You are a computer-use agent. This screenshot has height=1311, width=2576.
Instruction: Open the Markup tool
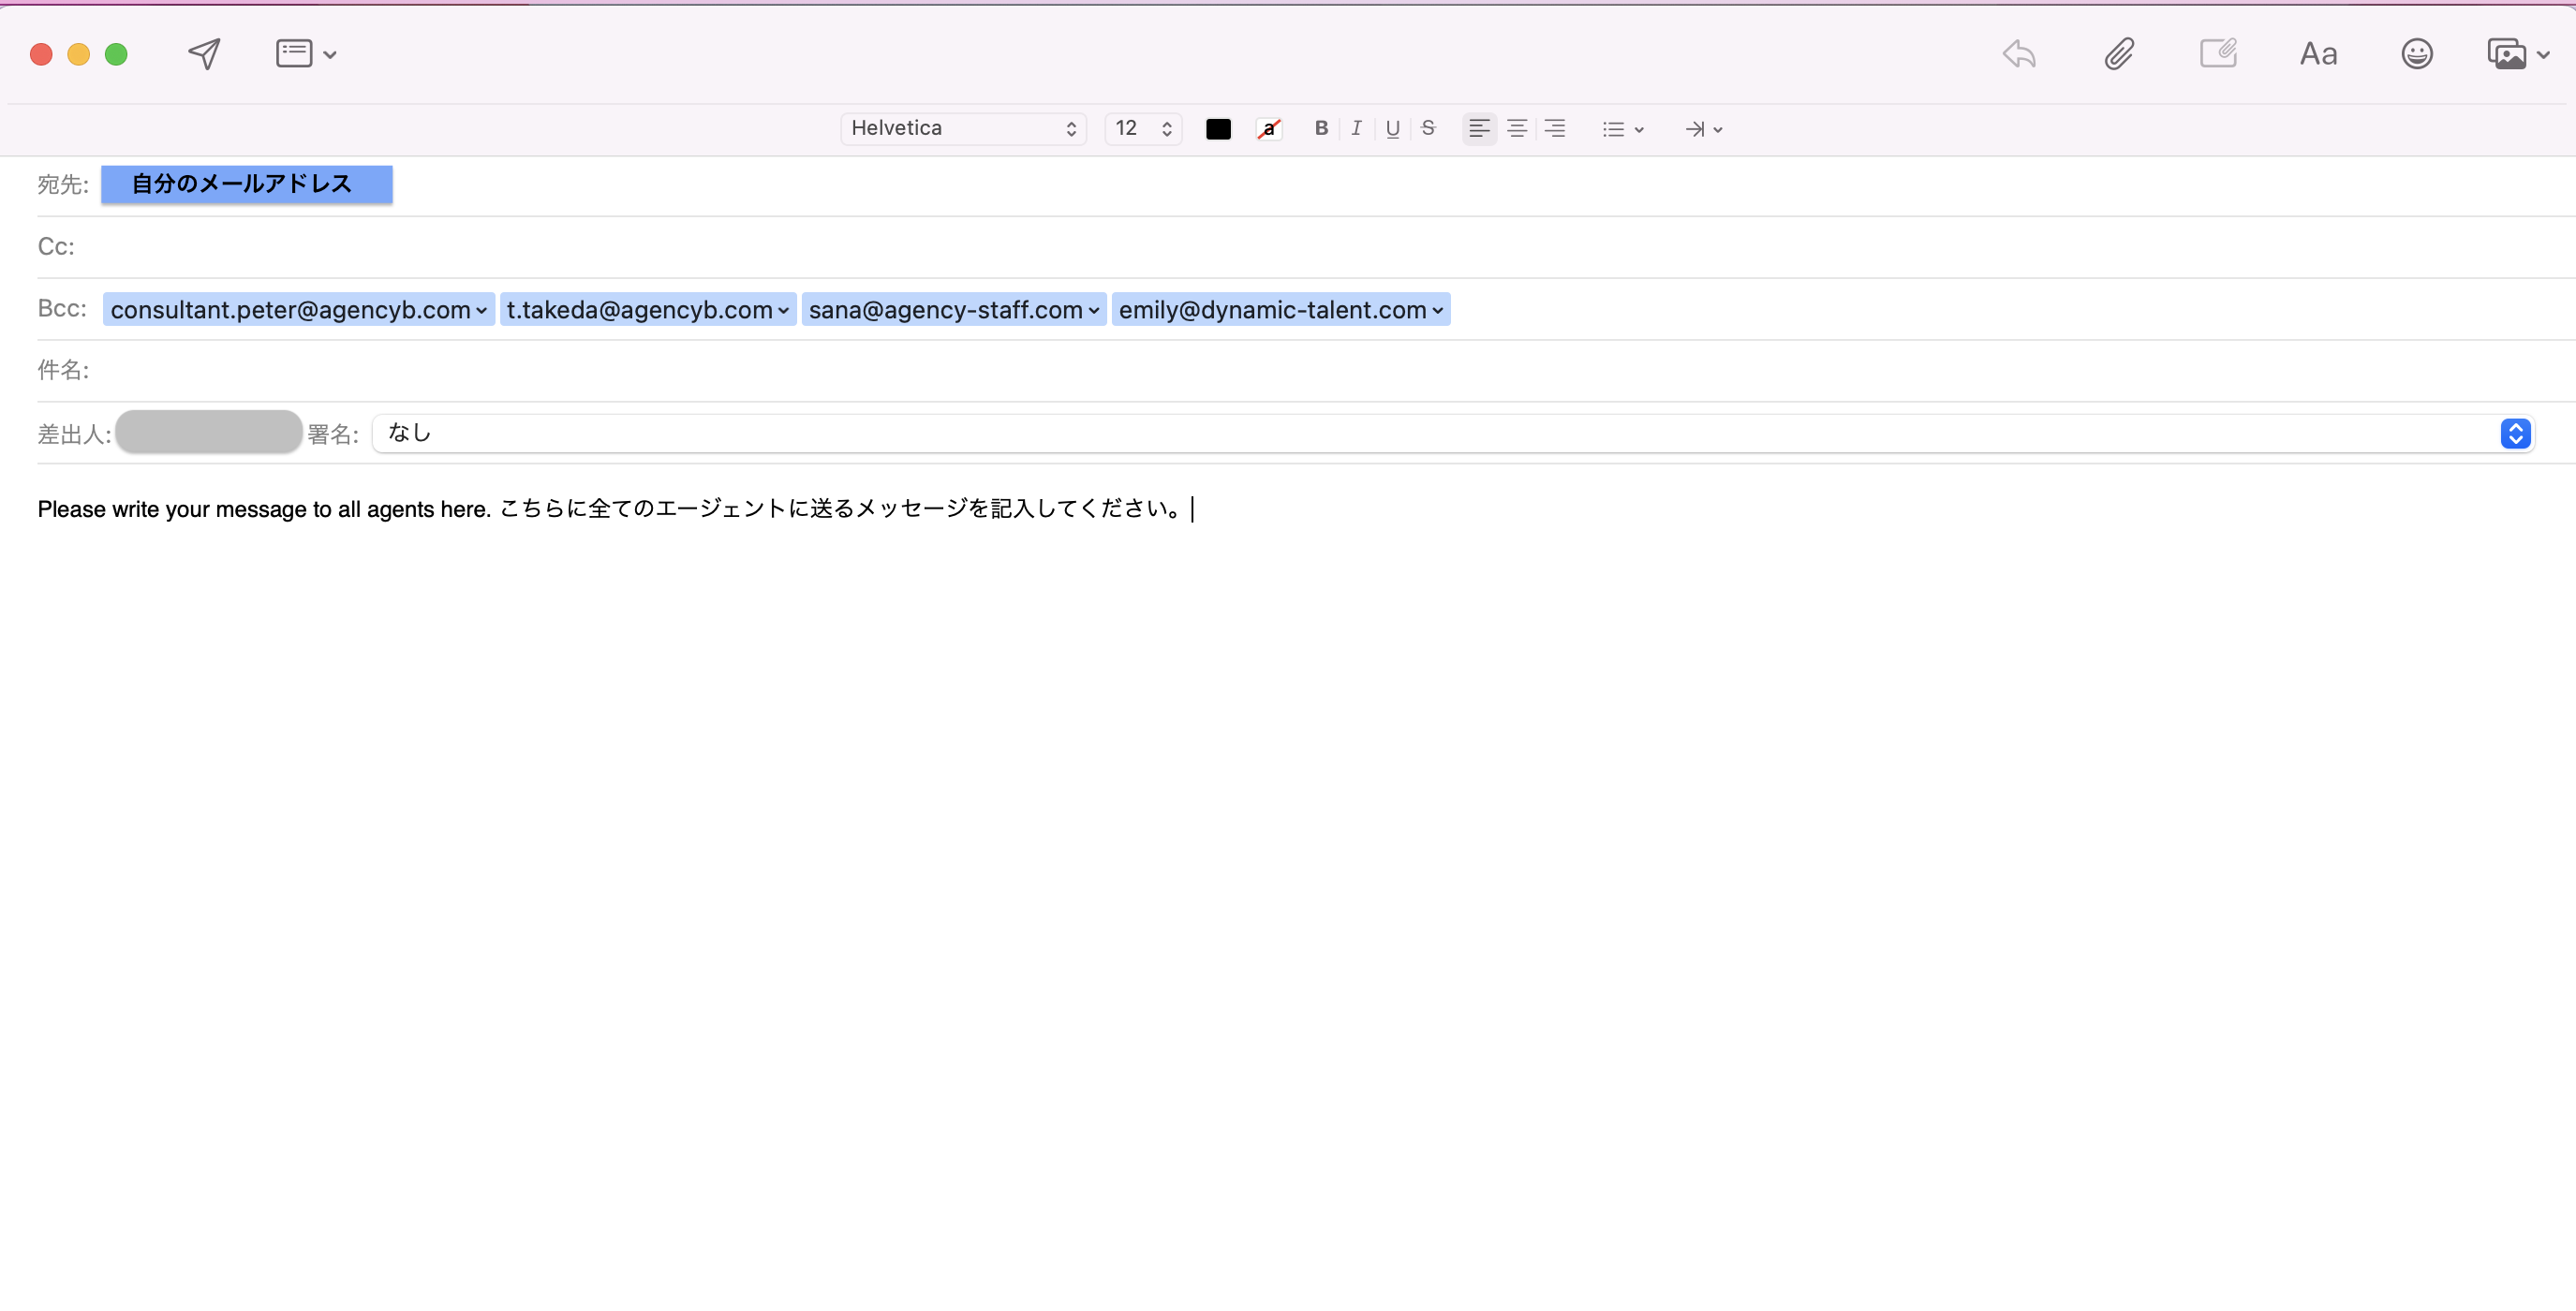click(2219, 54)
